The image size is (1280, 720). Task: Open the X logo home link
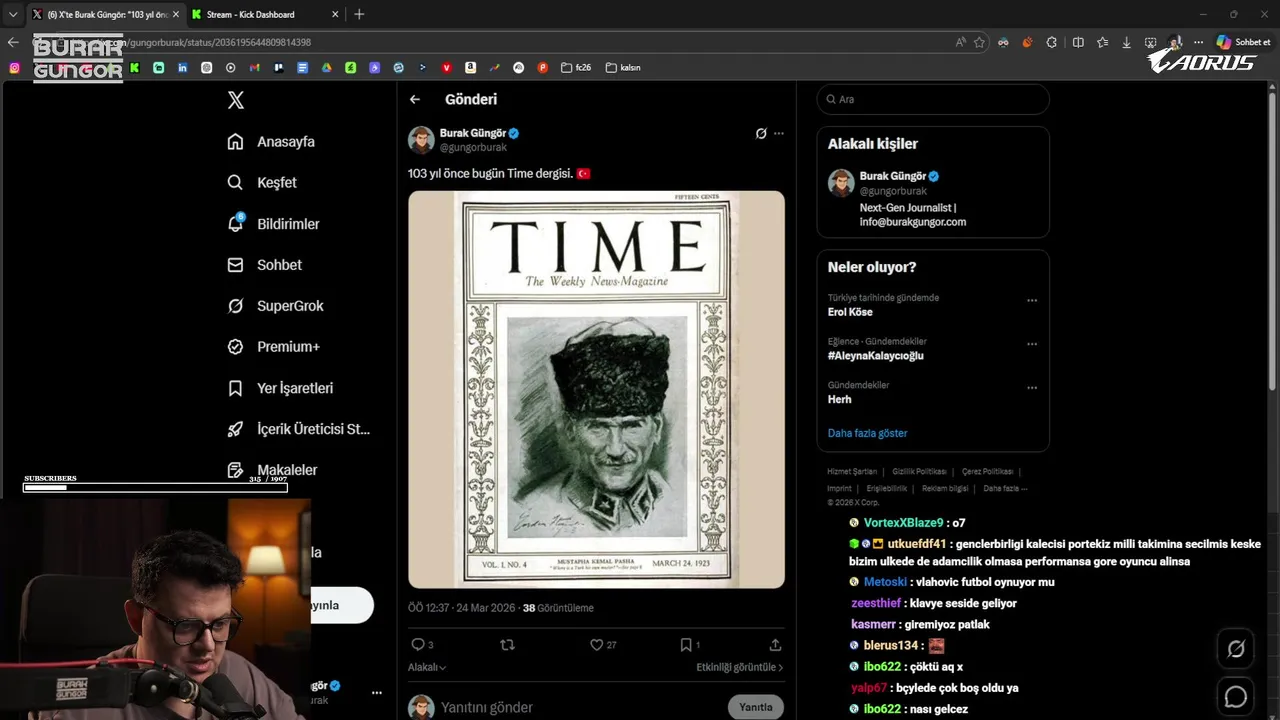point(236,100)
